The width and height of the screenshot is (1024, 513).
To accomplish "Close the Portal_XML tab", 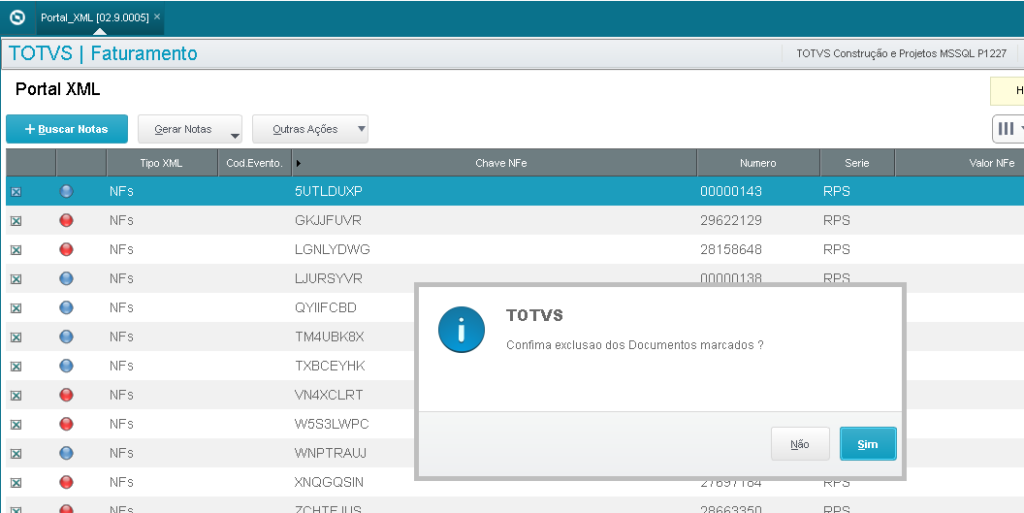I will 157,17.
